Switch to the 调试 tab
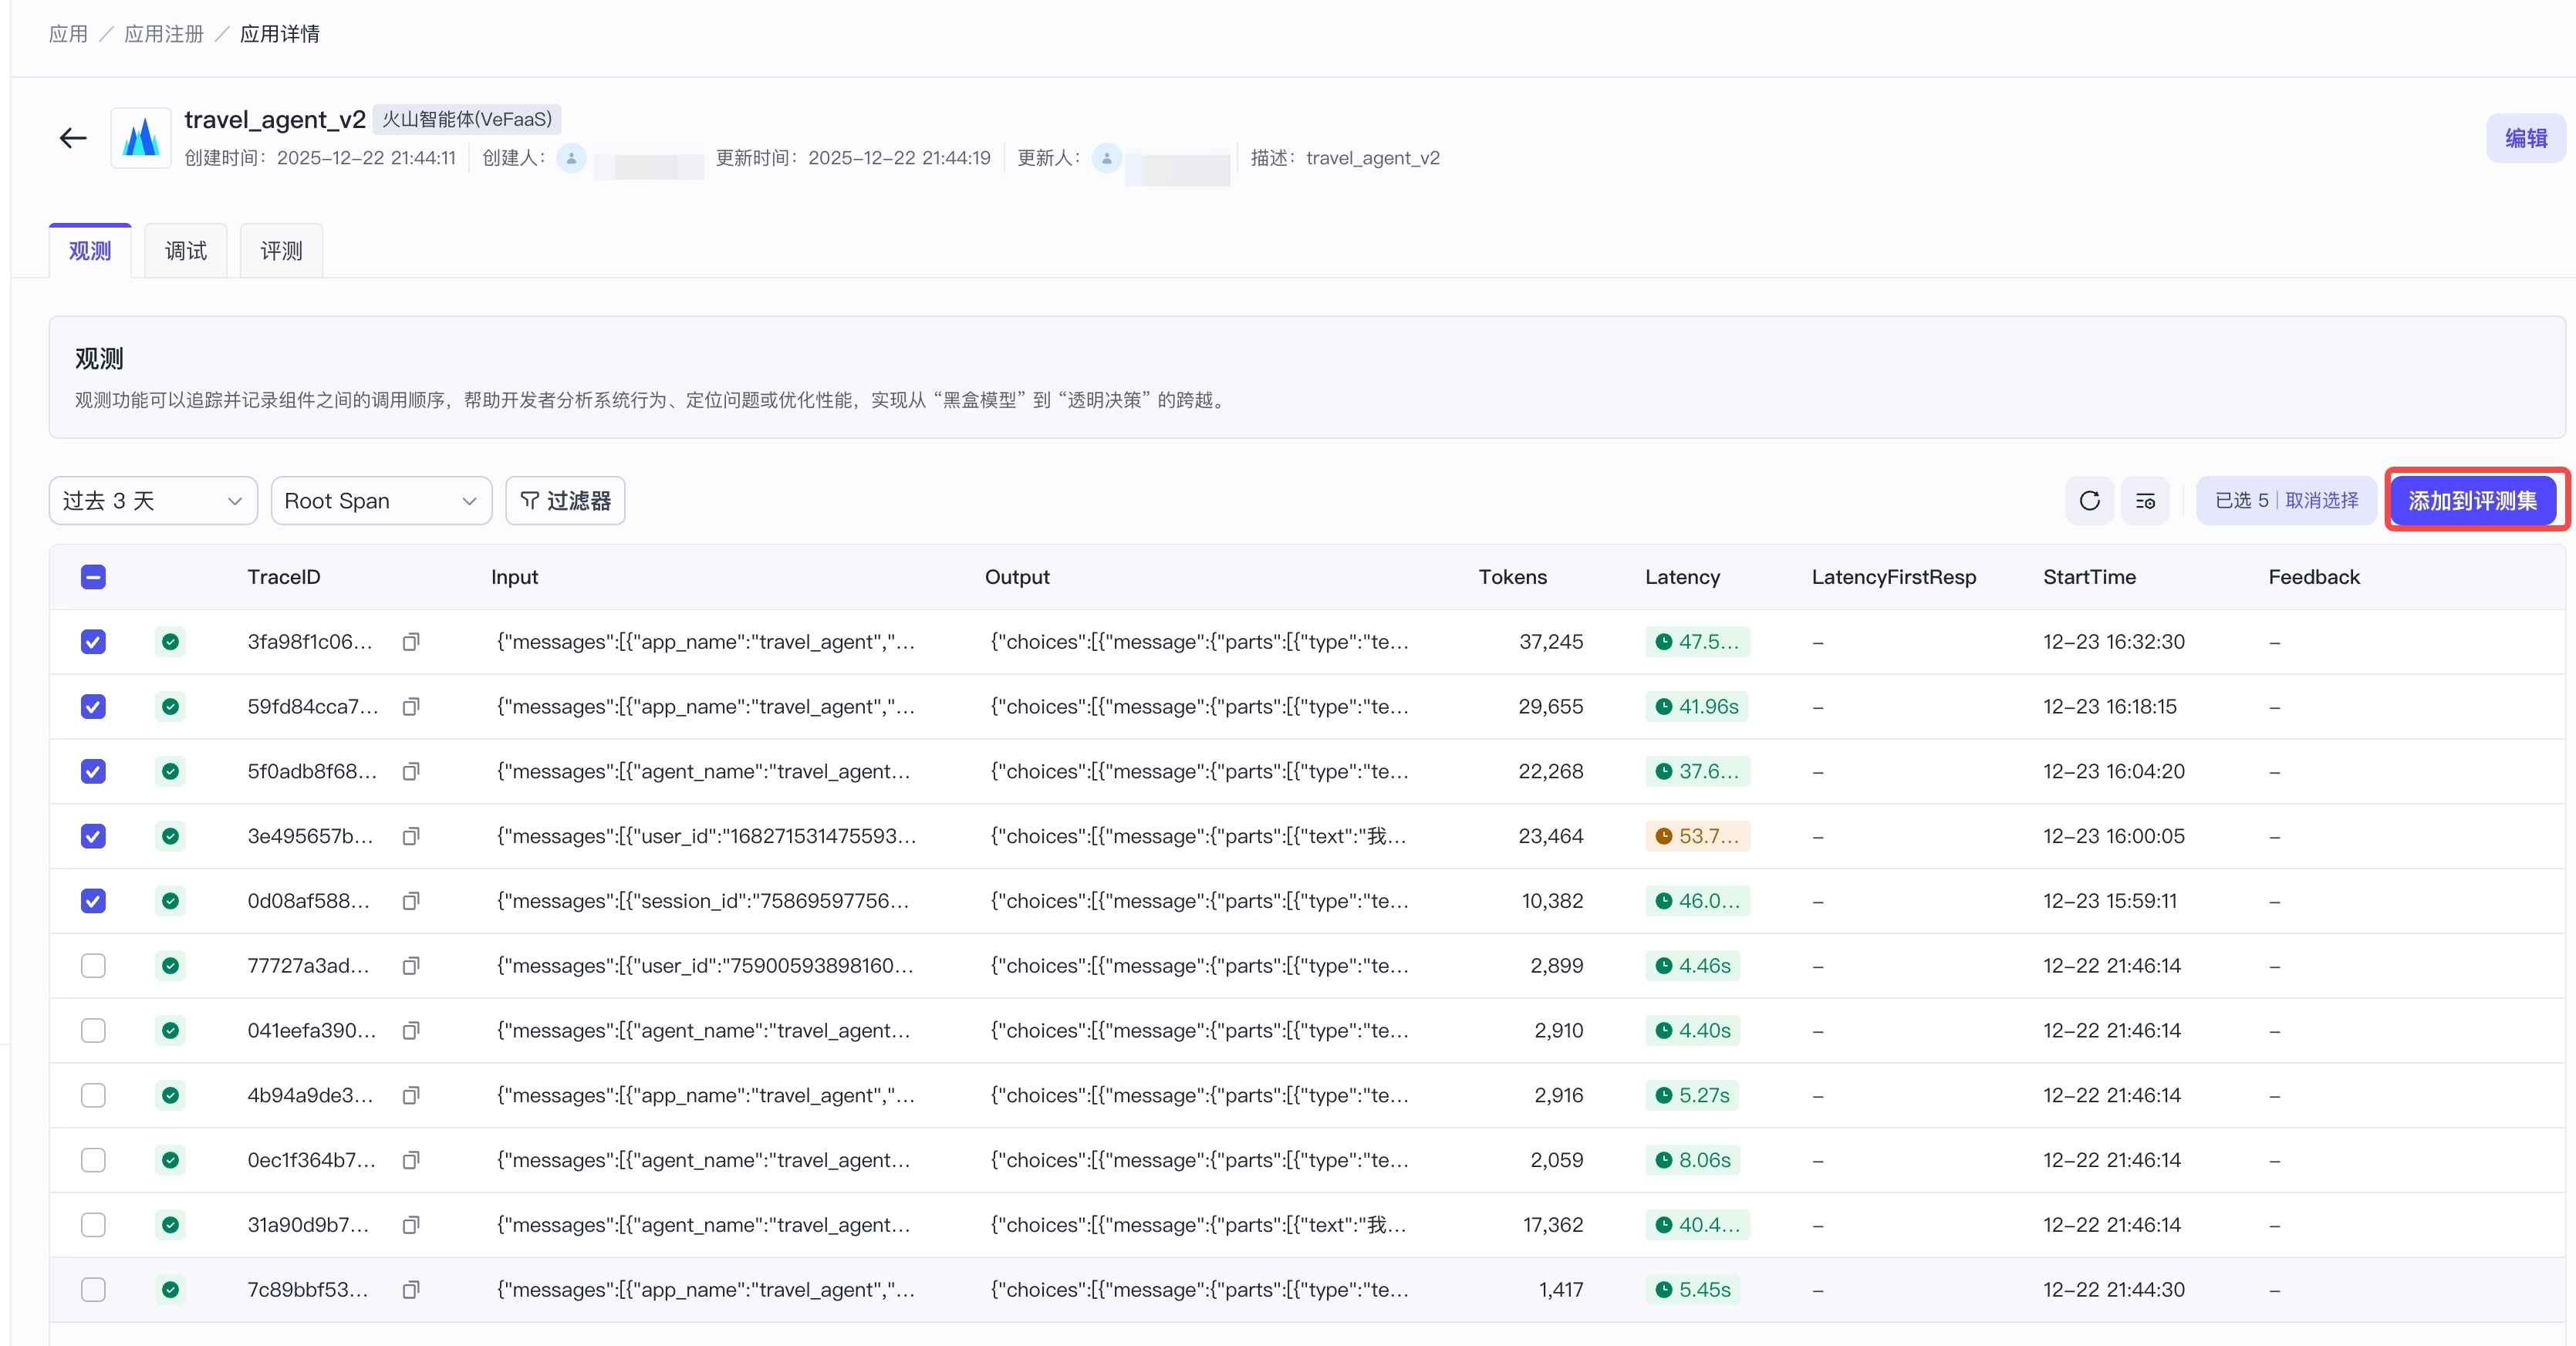The height and width of the screenshot is (1346, 2576). [186, 251]
